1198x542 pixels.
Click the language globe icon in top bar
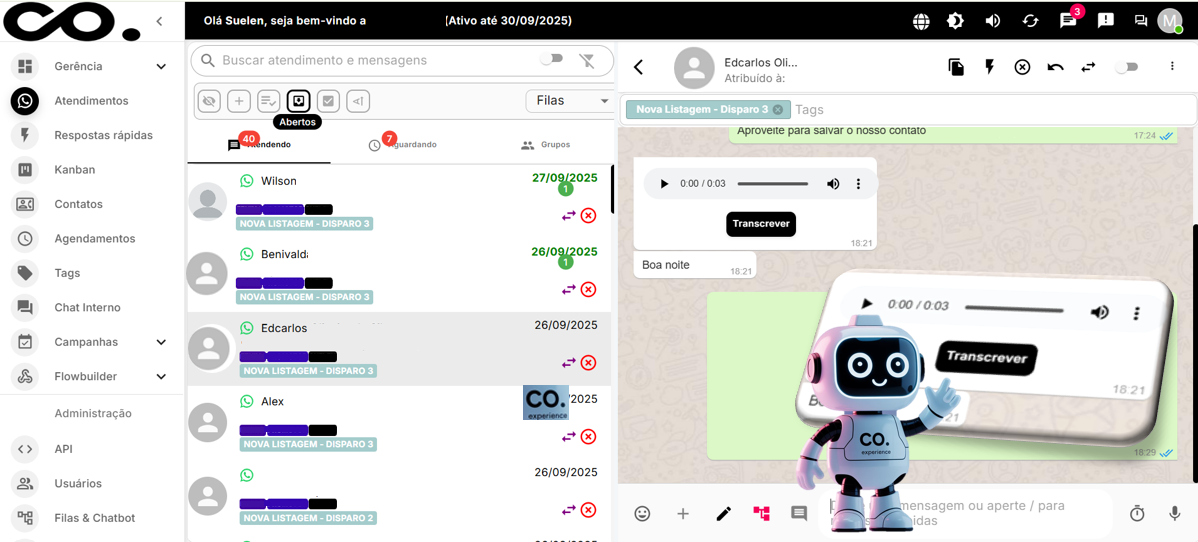coord(921,21)
